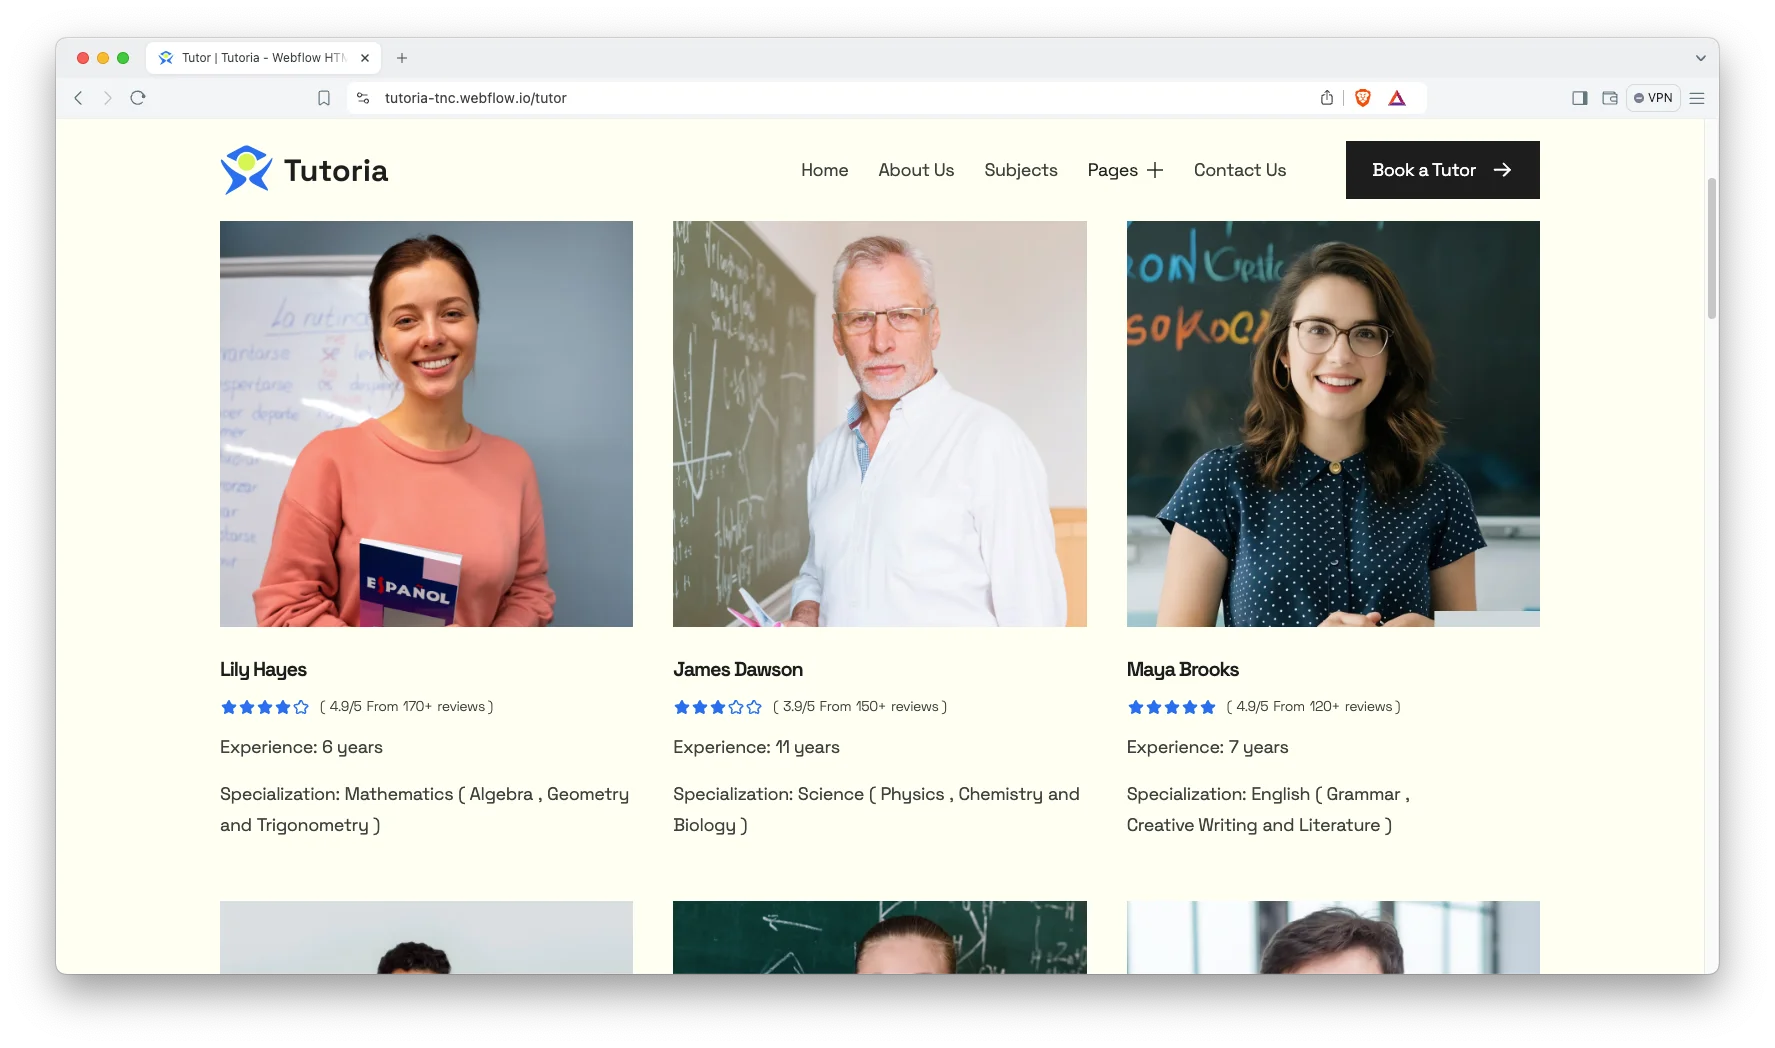Show the browser sidebar panel icon
1775x1048 pixels.
click(1580, 98)
